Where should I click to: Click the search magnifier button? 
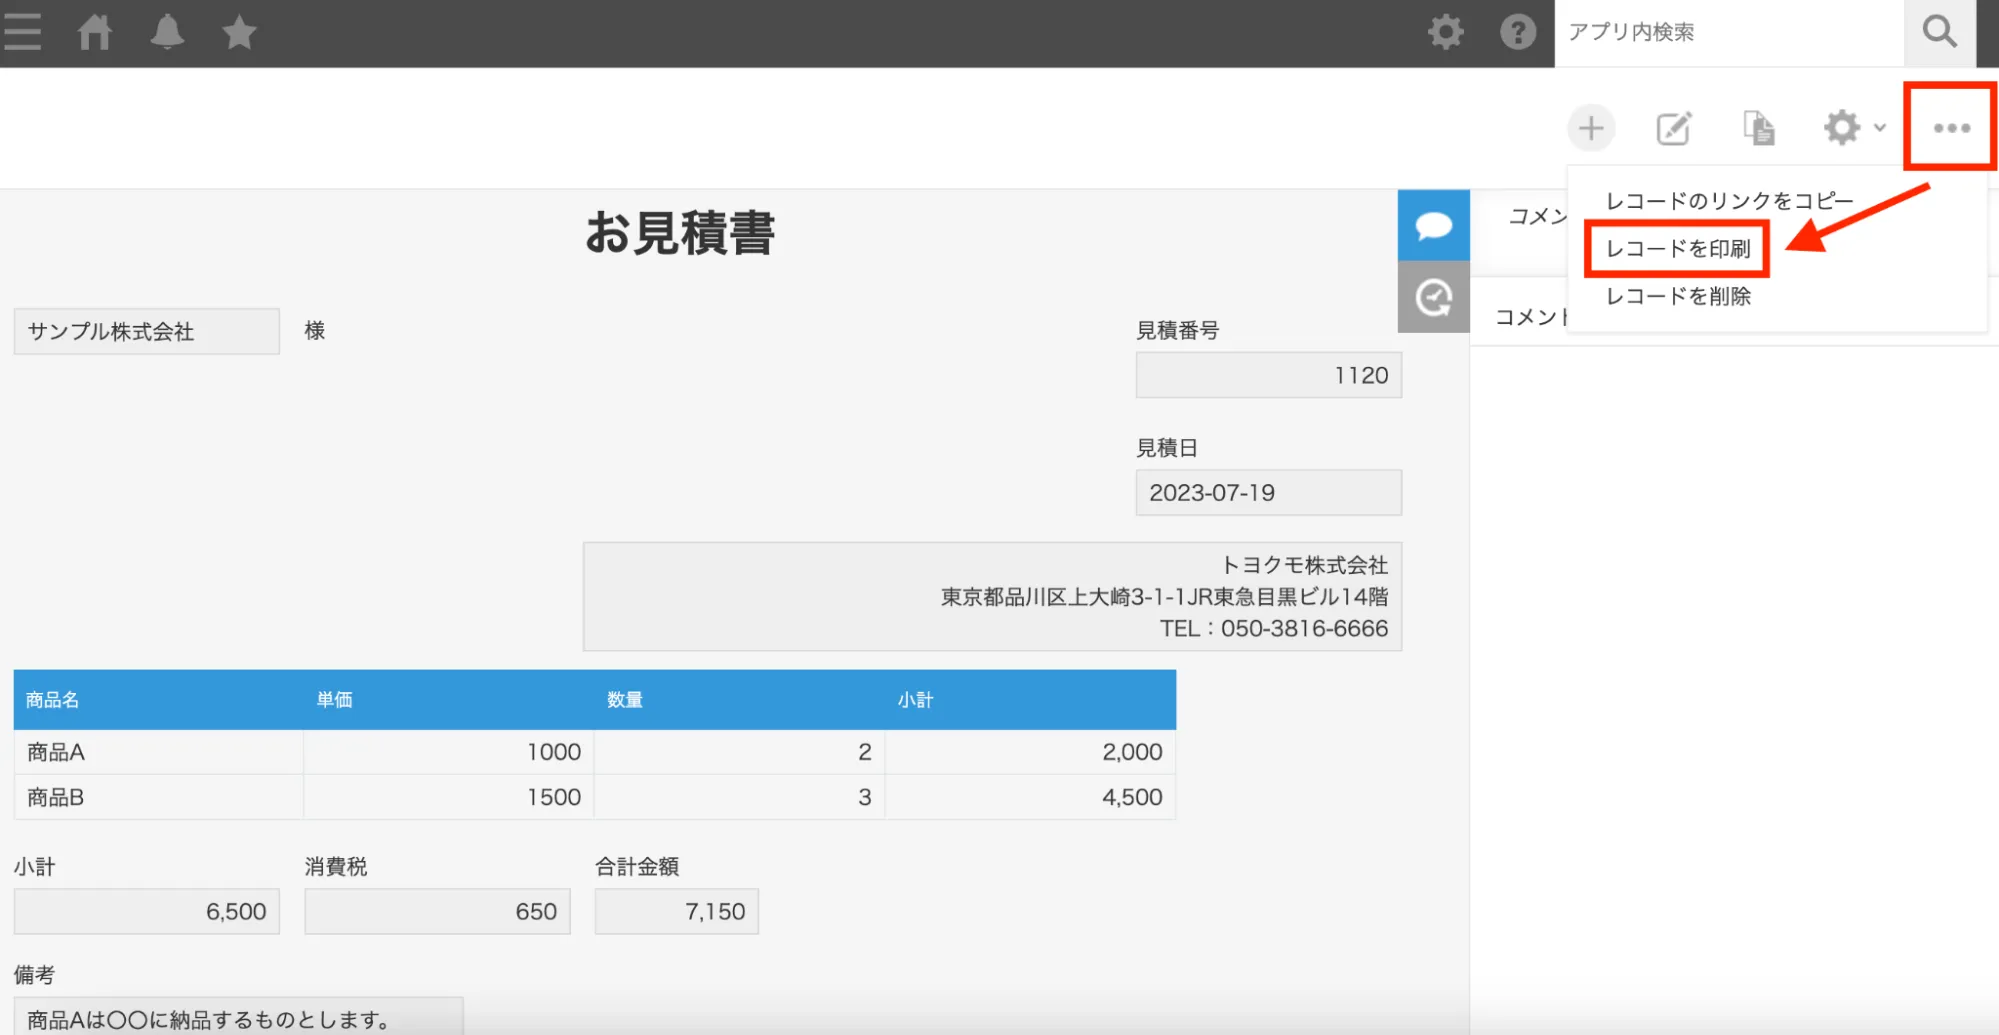(x=1939, y=32)
